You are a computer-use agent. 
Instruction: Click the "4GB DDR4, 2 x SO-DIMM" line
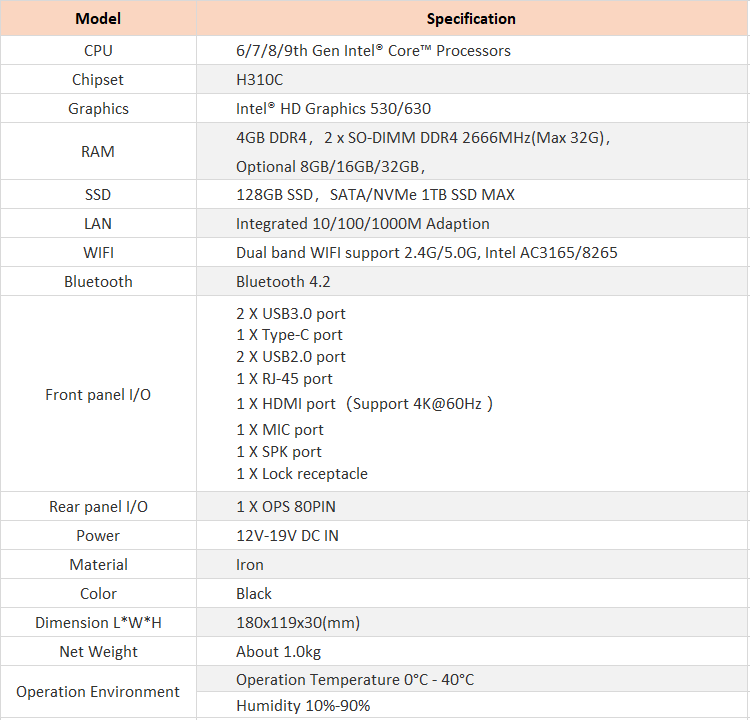[423, 138]
